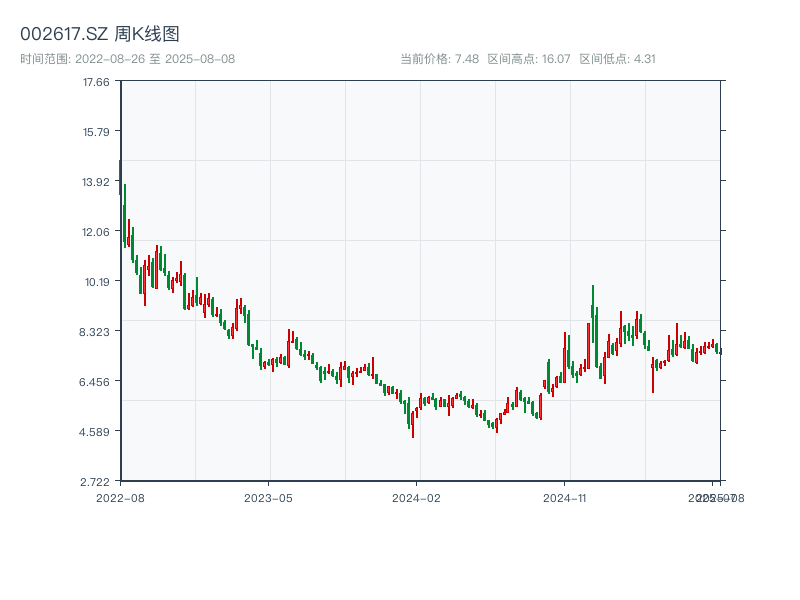Click the 当前价格 7.48 label
Viewport: 800px width, 600px height.
point(439,59)
